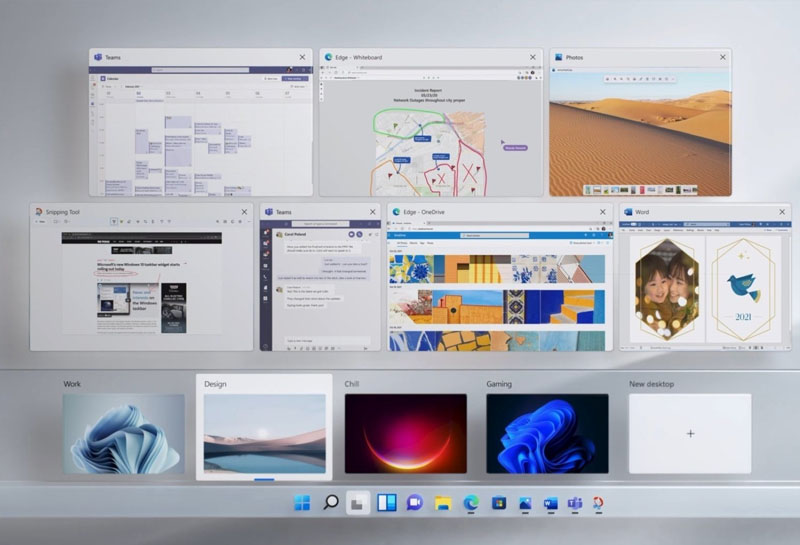
Task: Toggle the Task View taskbar button
Action: (x=358, y=503)
